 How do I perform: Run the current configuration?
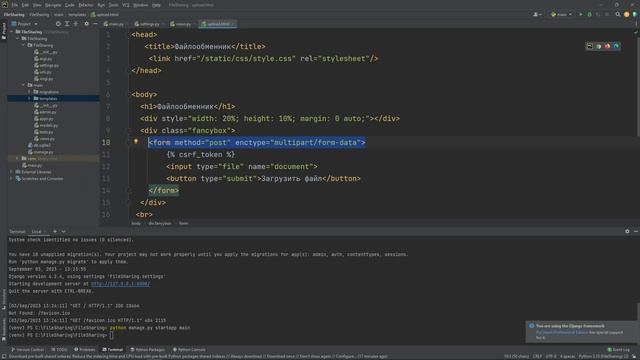pos(580,14)
